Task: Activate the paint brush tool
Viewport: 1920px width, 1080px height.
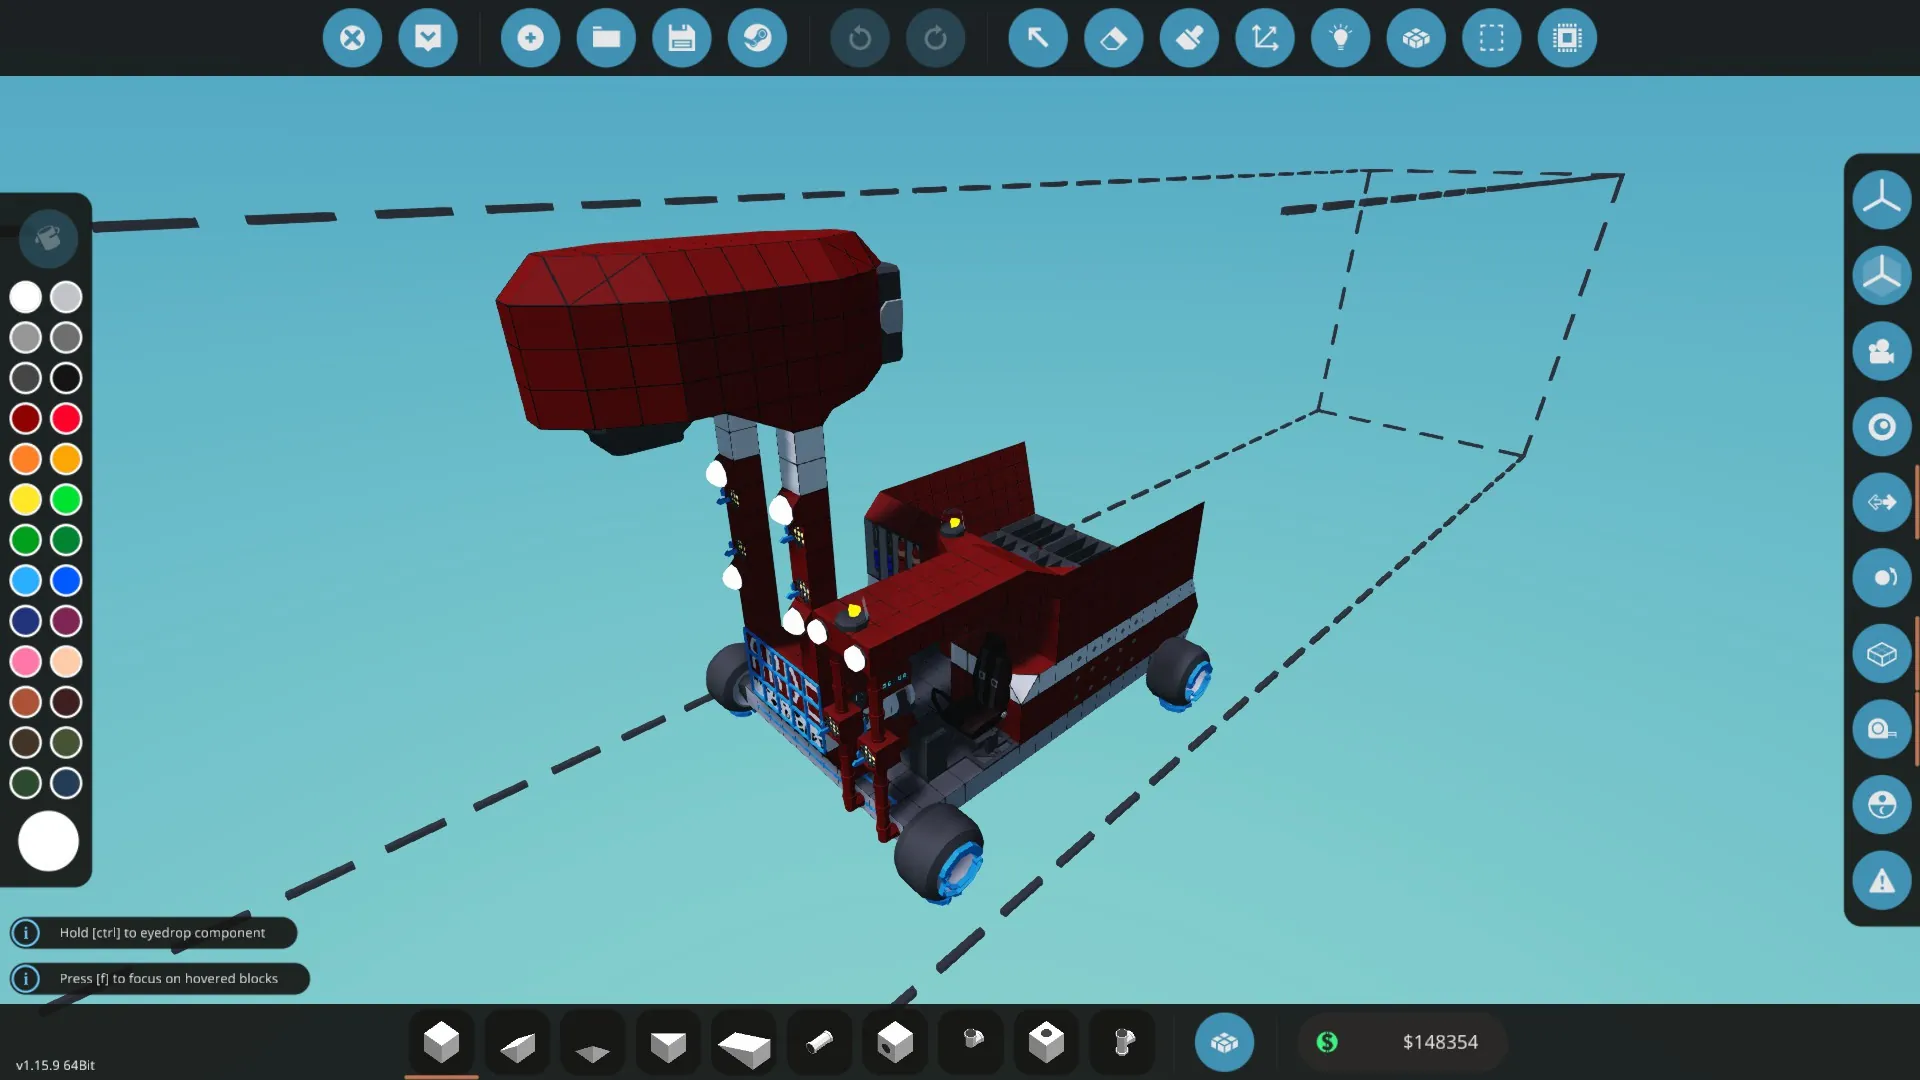Action: tap(1189, 38)
